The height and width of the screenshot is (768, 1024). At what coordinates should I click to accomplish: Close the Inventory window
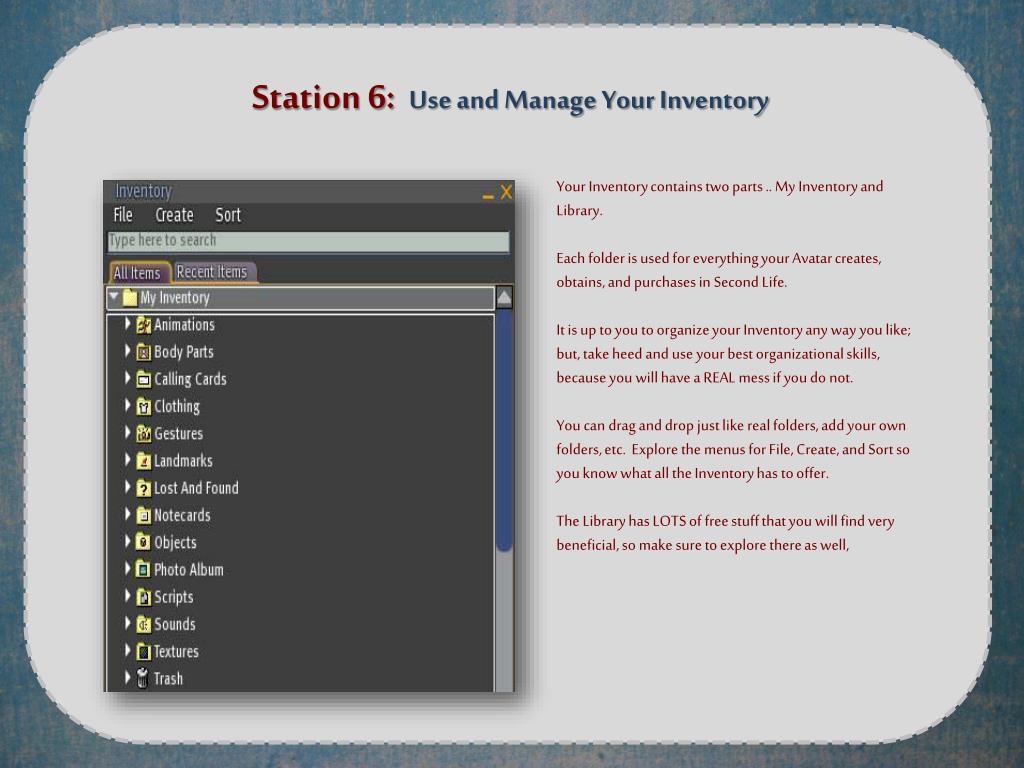click(506, 192)
